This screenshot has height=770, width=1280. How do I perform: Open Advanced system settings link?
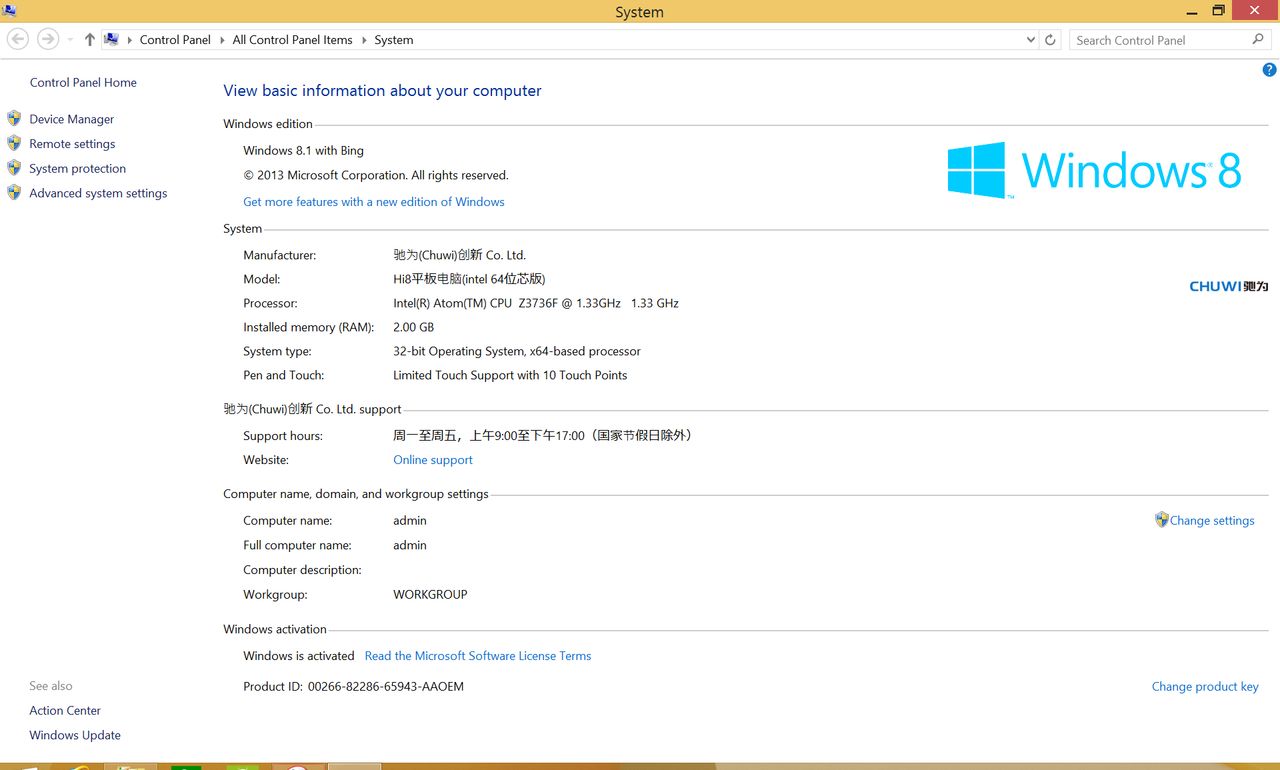98,193
